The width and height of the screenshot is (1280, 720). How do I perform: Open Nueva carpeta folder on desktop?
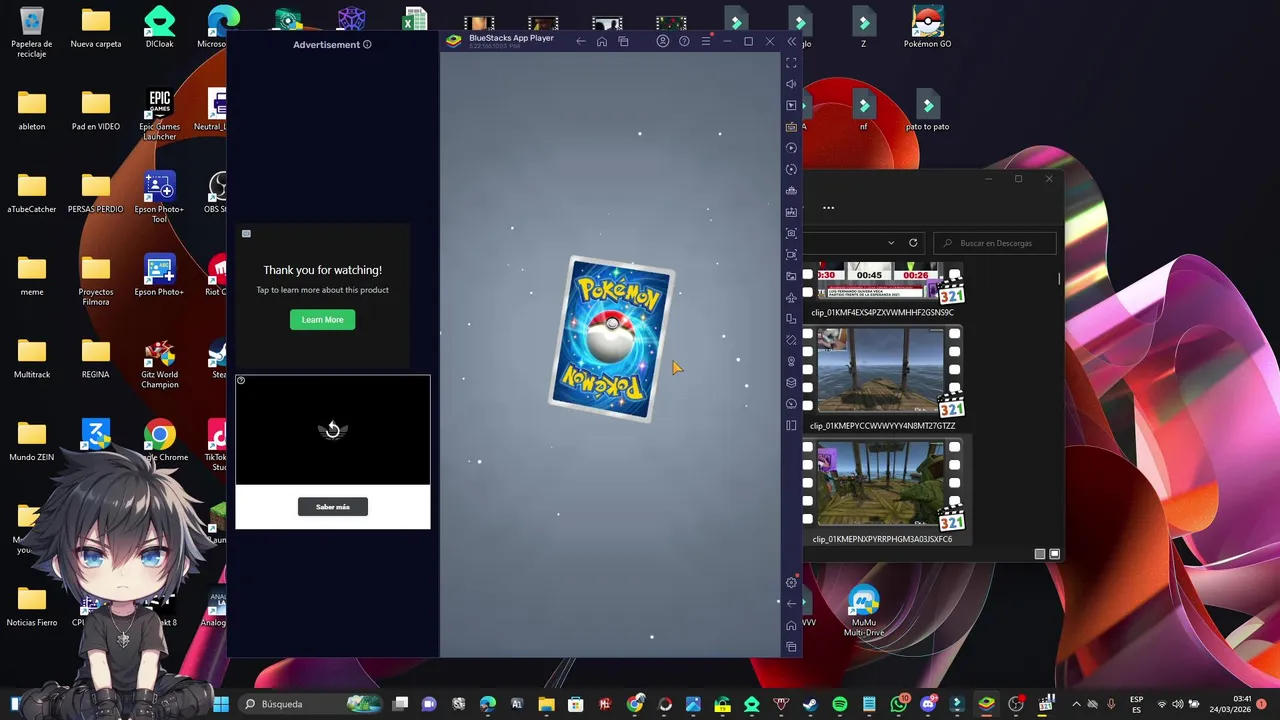[96, 27]
